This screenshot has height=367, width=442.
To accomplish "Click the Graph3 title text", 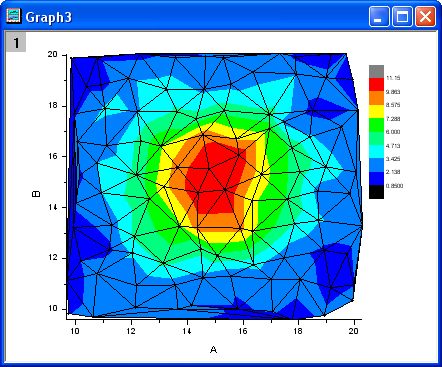I will [x=49, y=17].
